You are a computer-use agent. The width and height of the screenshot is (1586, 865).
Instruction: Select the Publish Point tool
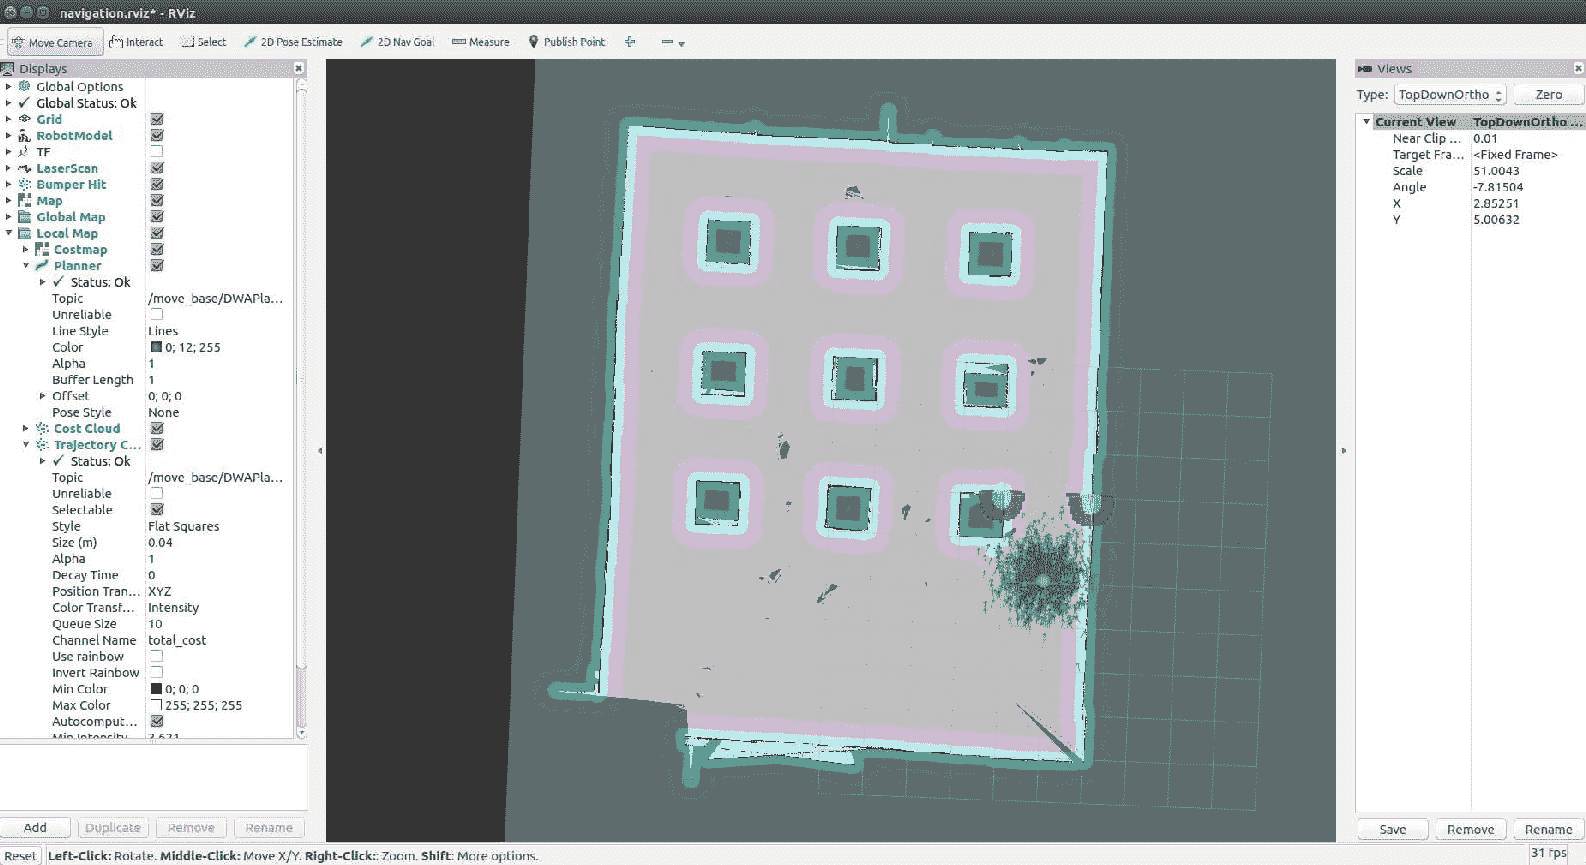[x=566, y=42]
